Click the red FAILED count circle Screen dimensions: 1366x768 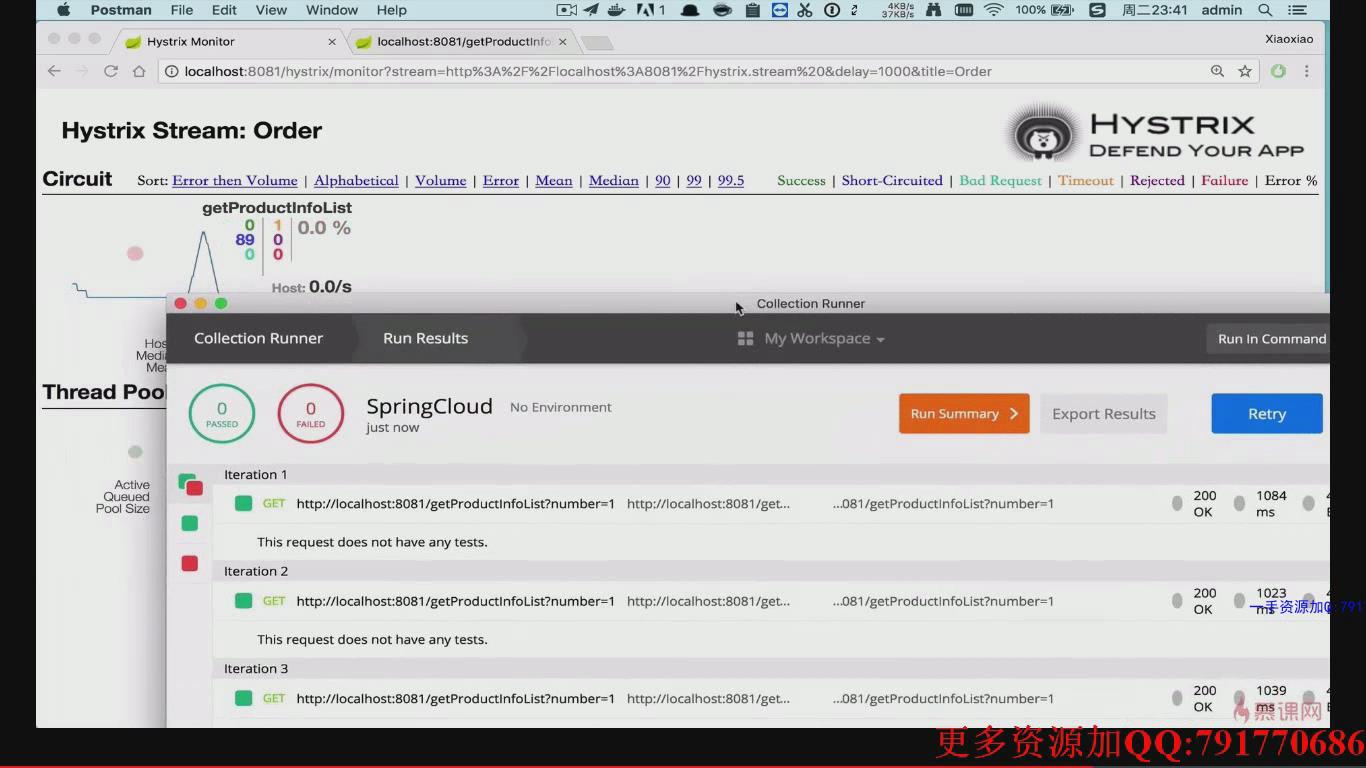[311, 414]
